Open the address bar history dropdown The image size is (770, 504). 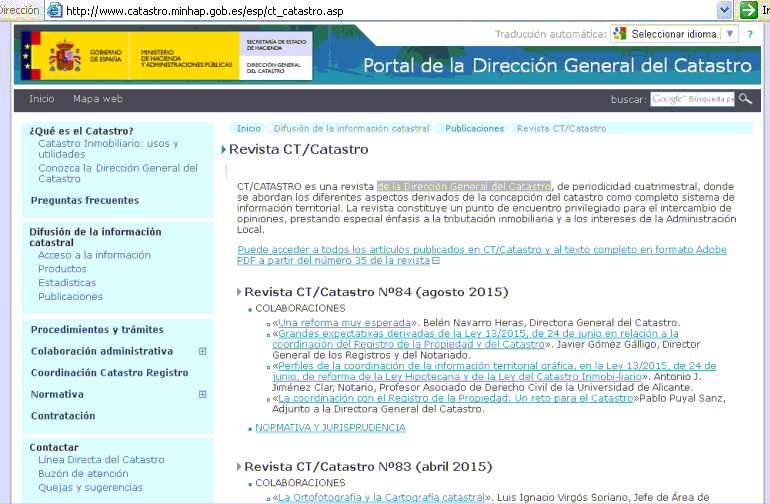(x=725, y=9)
